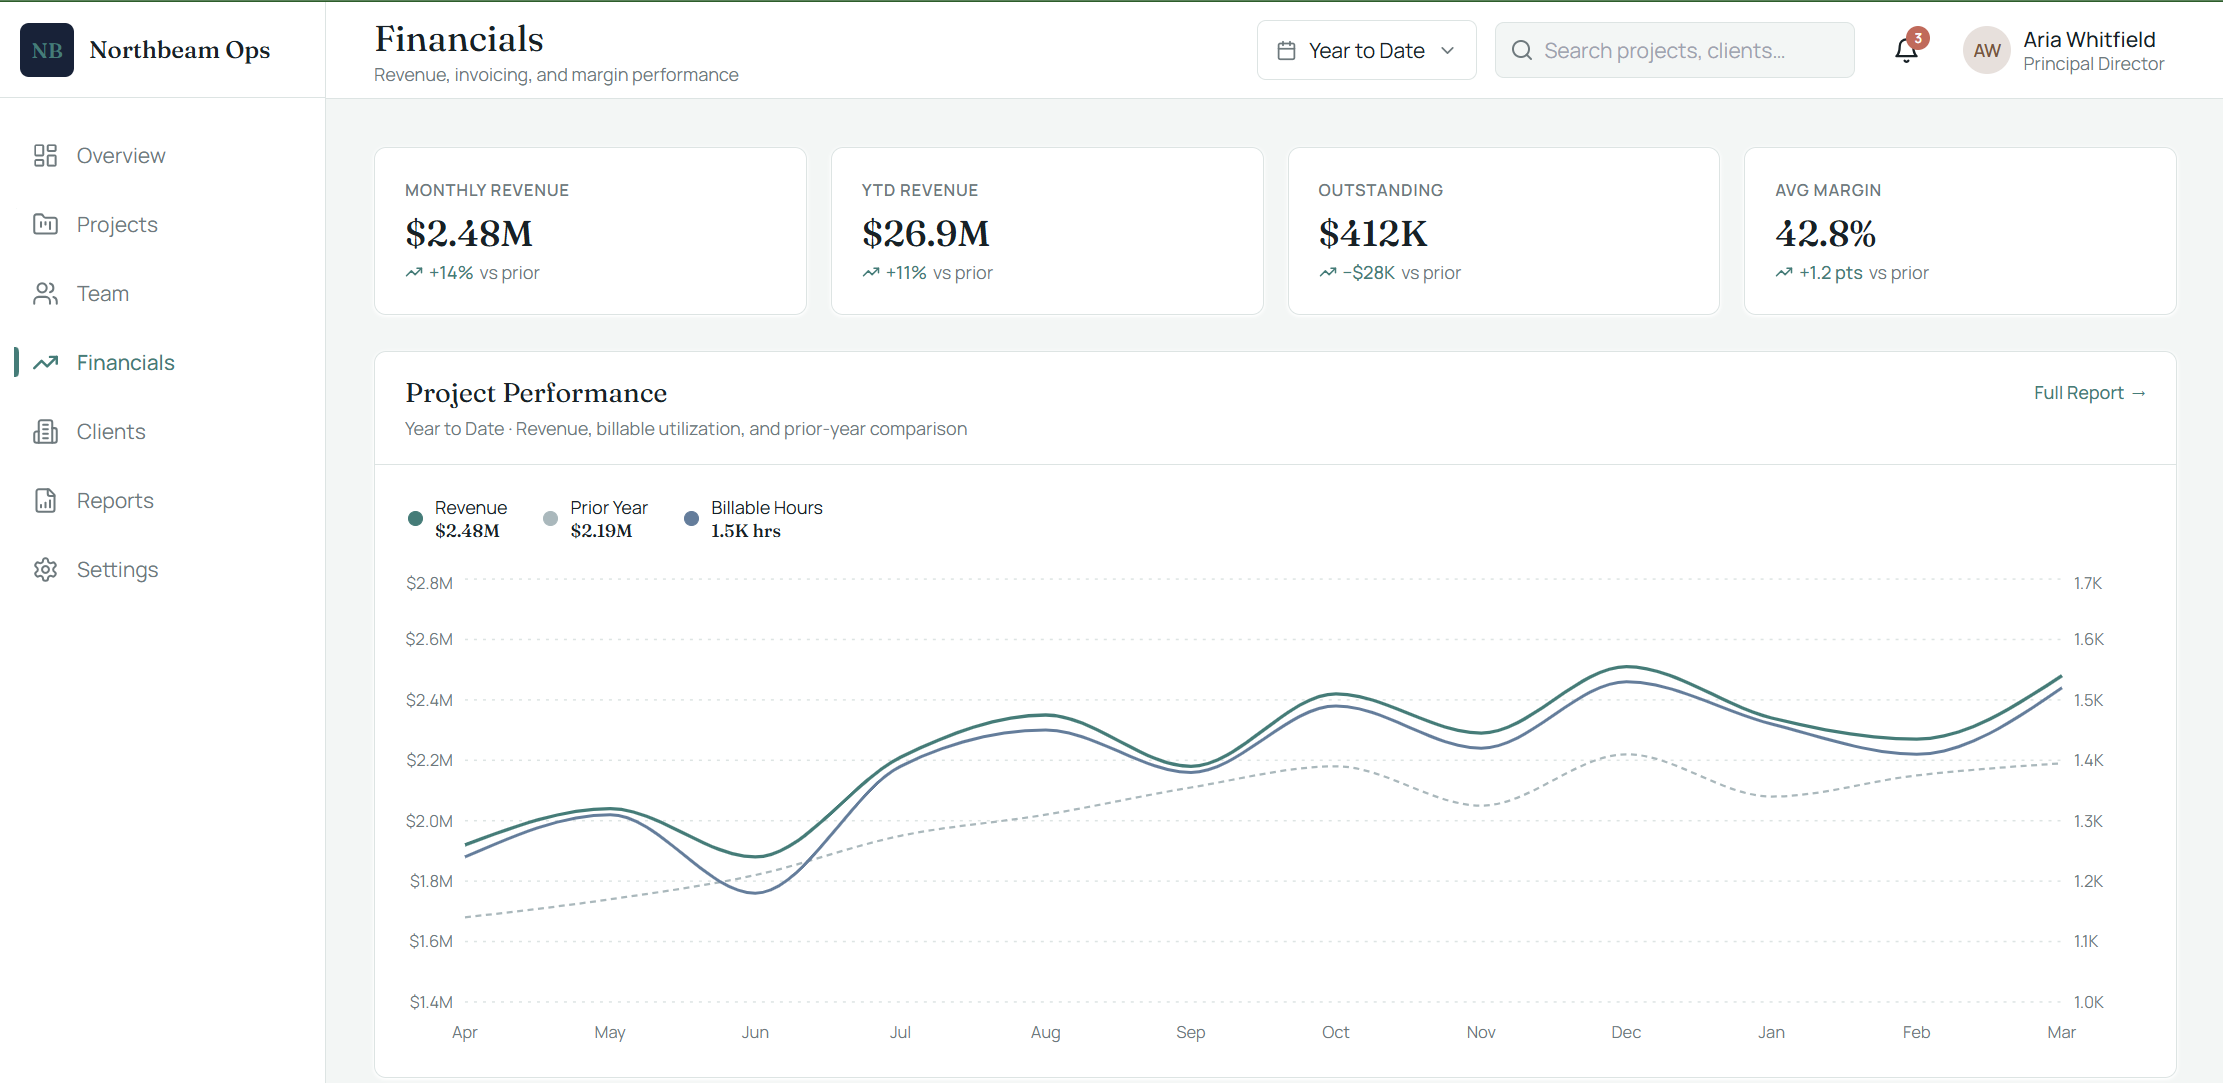The height and width of the screenshot is (1083, 2223).
Task: Click the gray Prior Year legend dot
Action: pyautogui.click(x=550, y=518)
